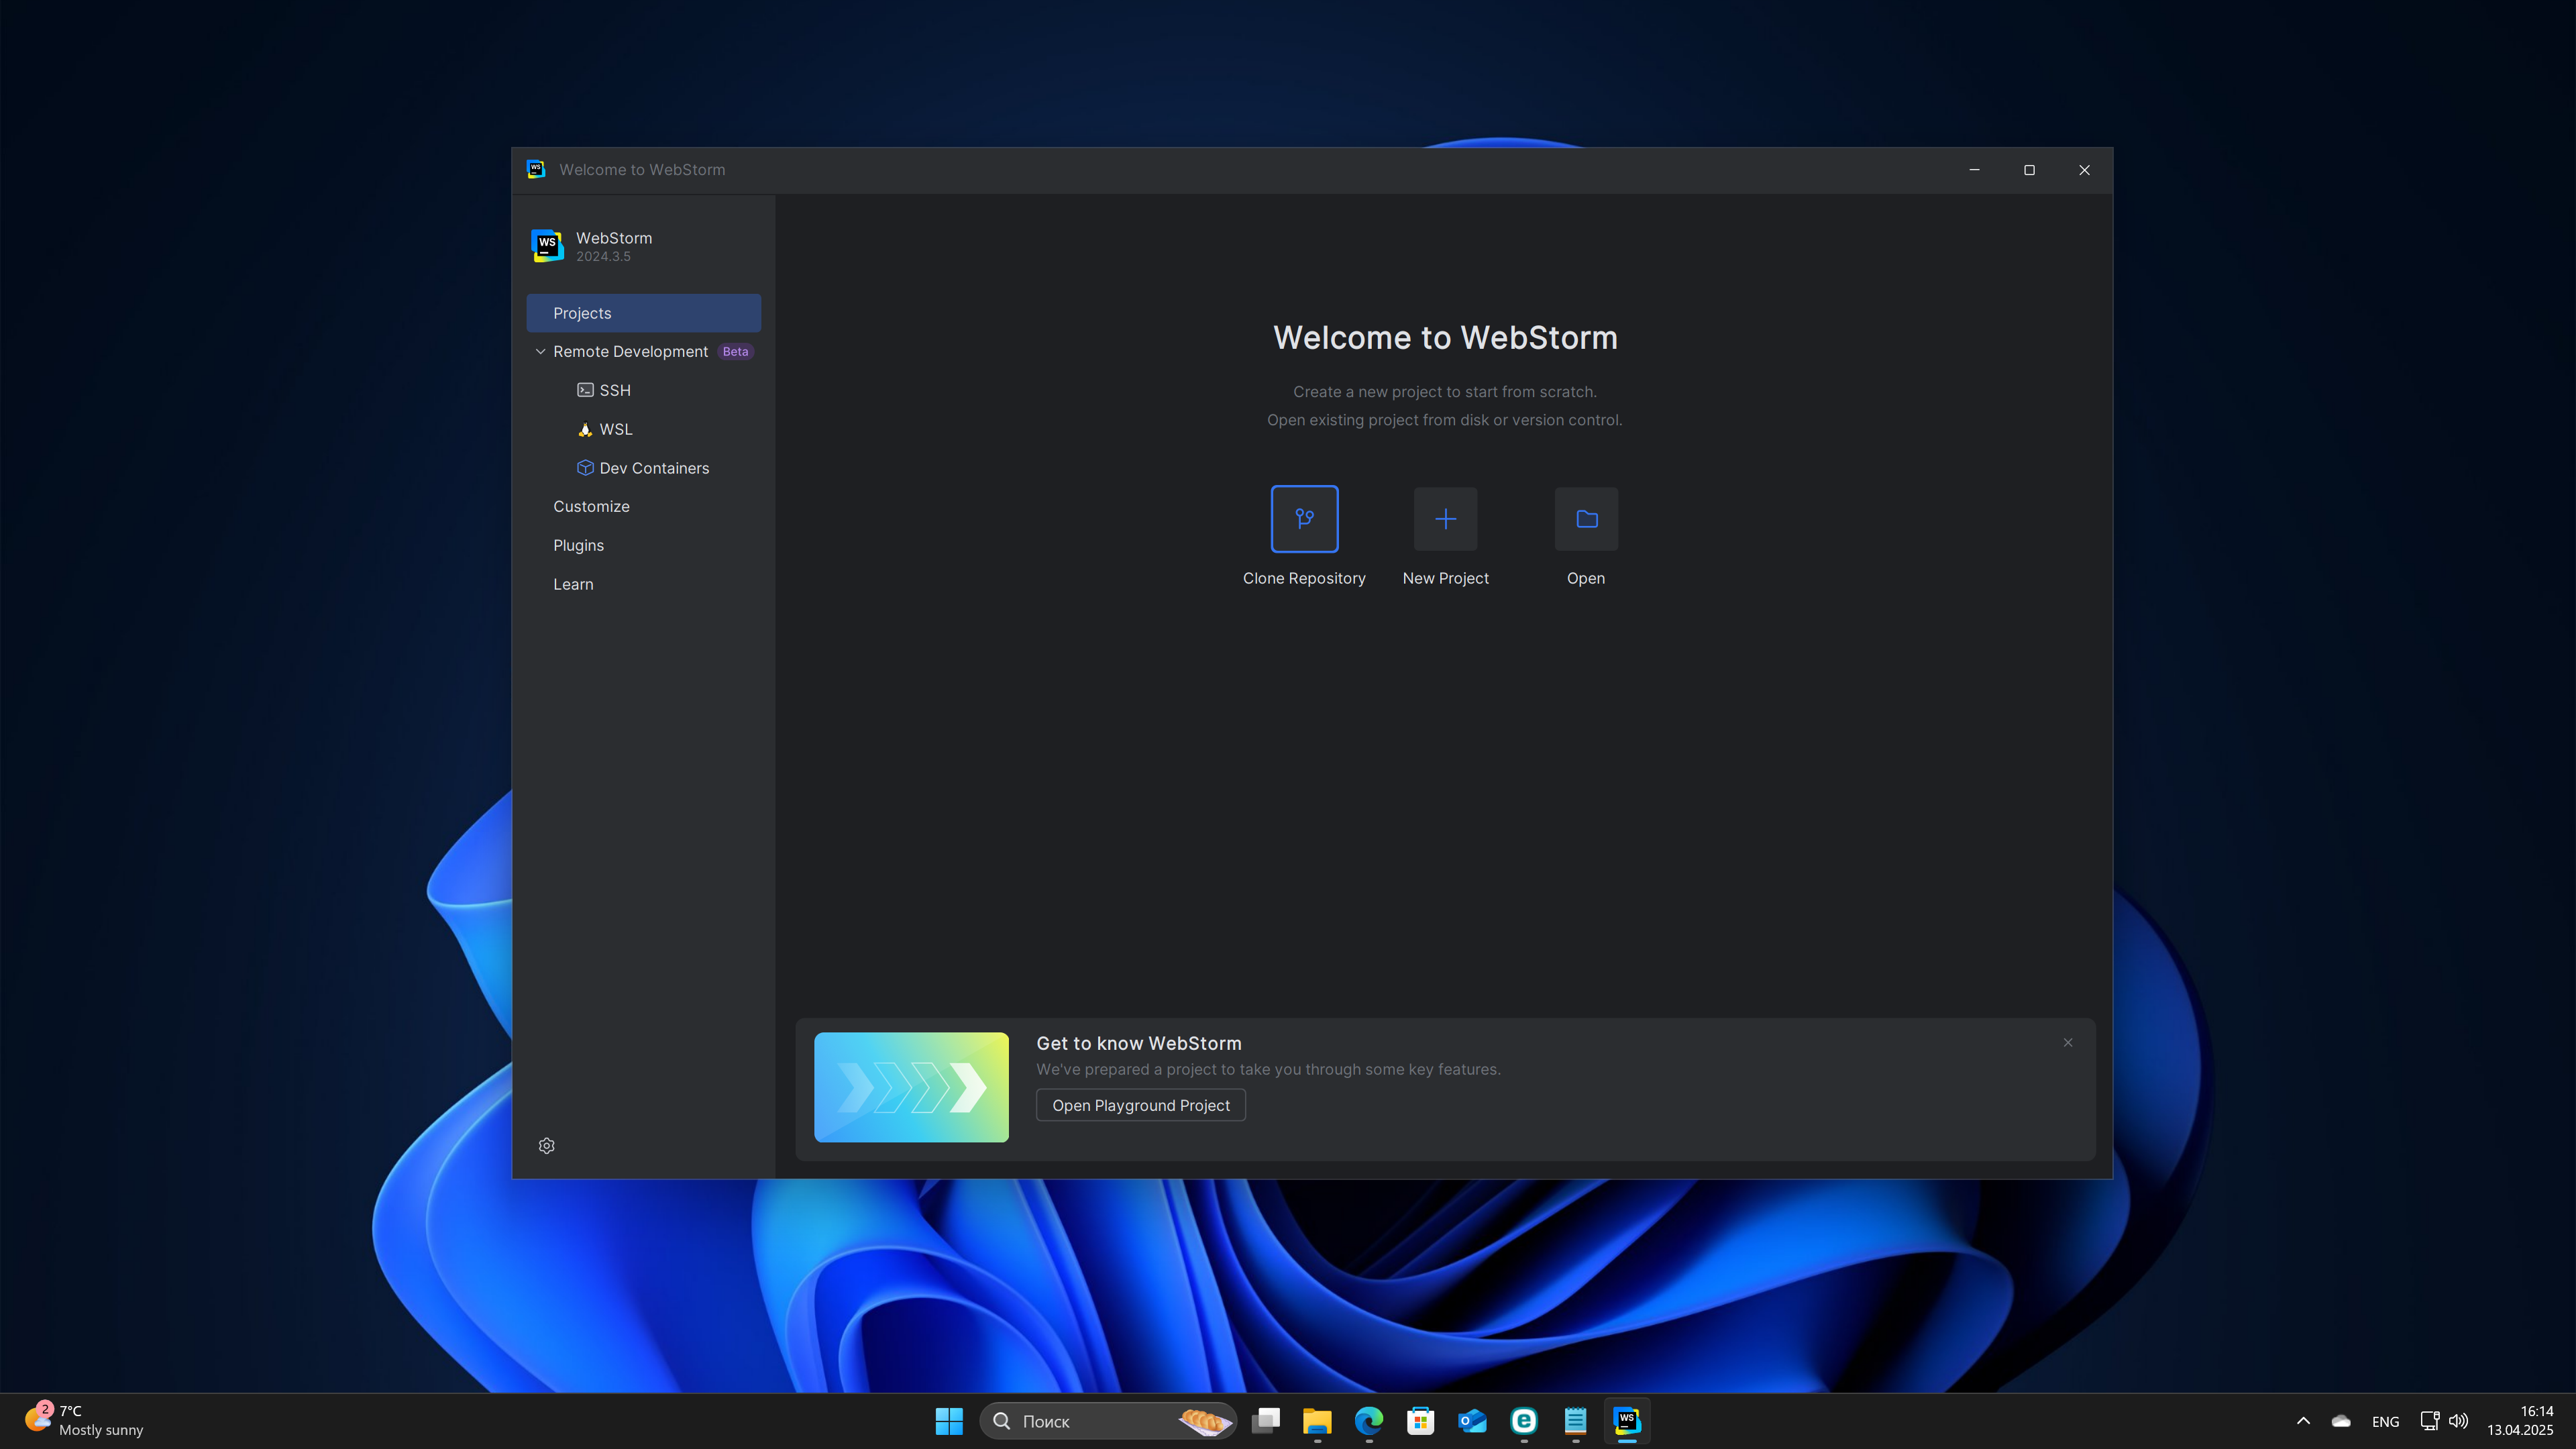Click the playground banner arrows thumbnail
2576x1449 pixels.
point(911,1087)
